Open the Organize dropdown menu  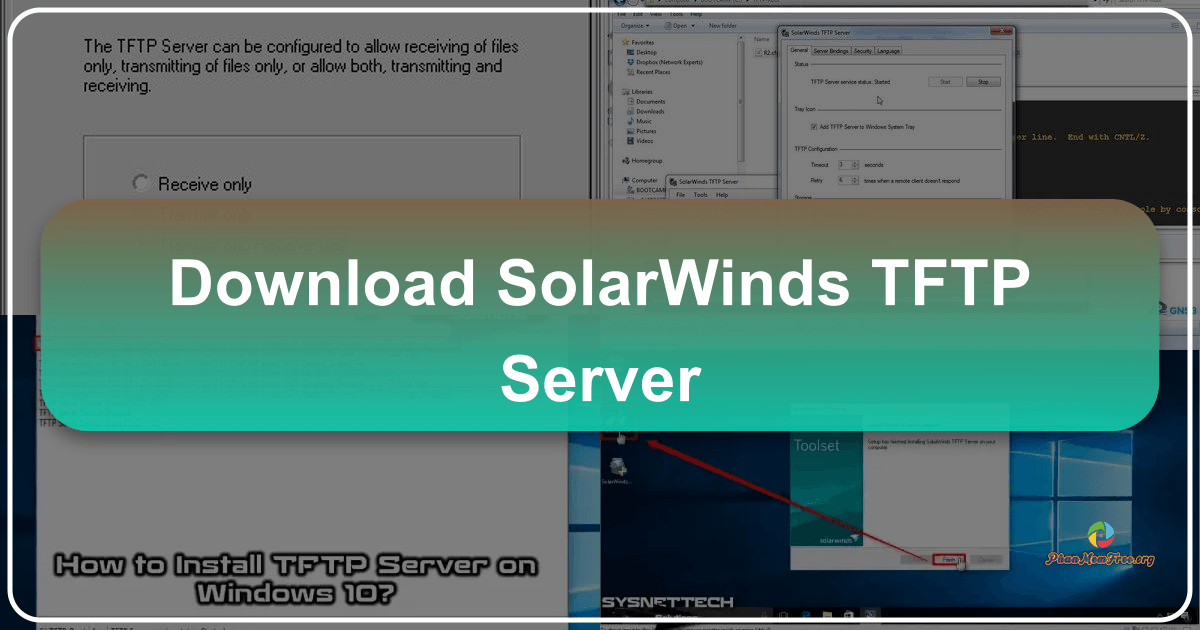coord(634,26)
